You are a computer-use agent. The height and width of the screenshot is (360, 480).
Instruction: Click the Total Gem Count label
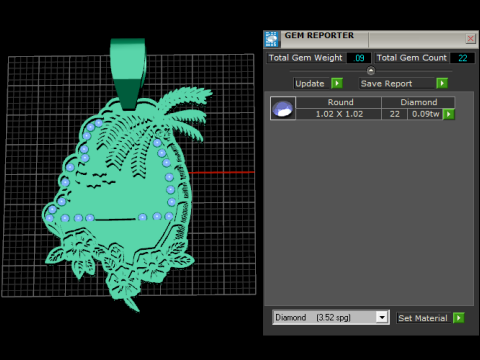(x=411, y=58)
